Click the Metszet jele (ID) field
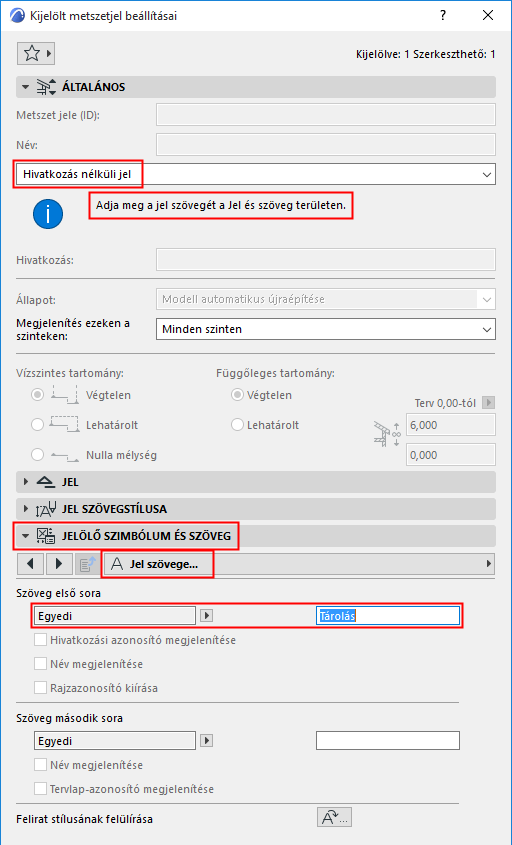Screen dimensions: 512x845 pos(326,115)
